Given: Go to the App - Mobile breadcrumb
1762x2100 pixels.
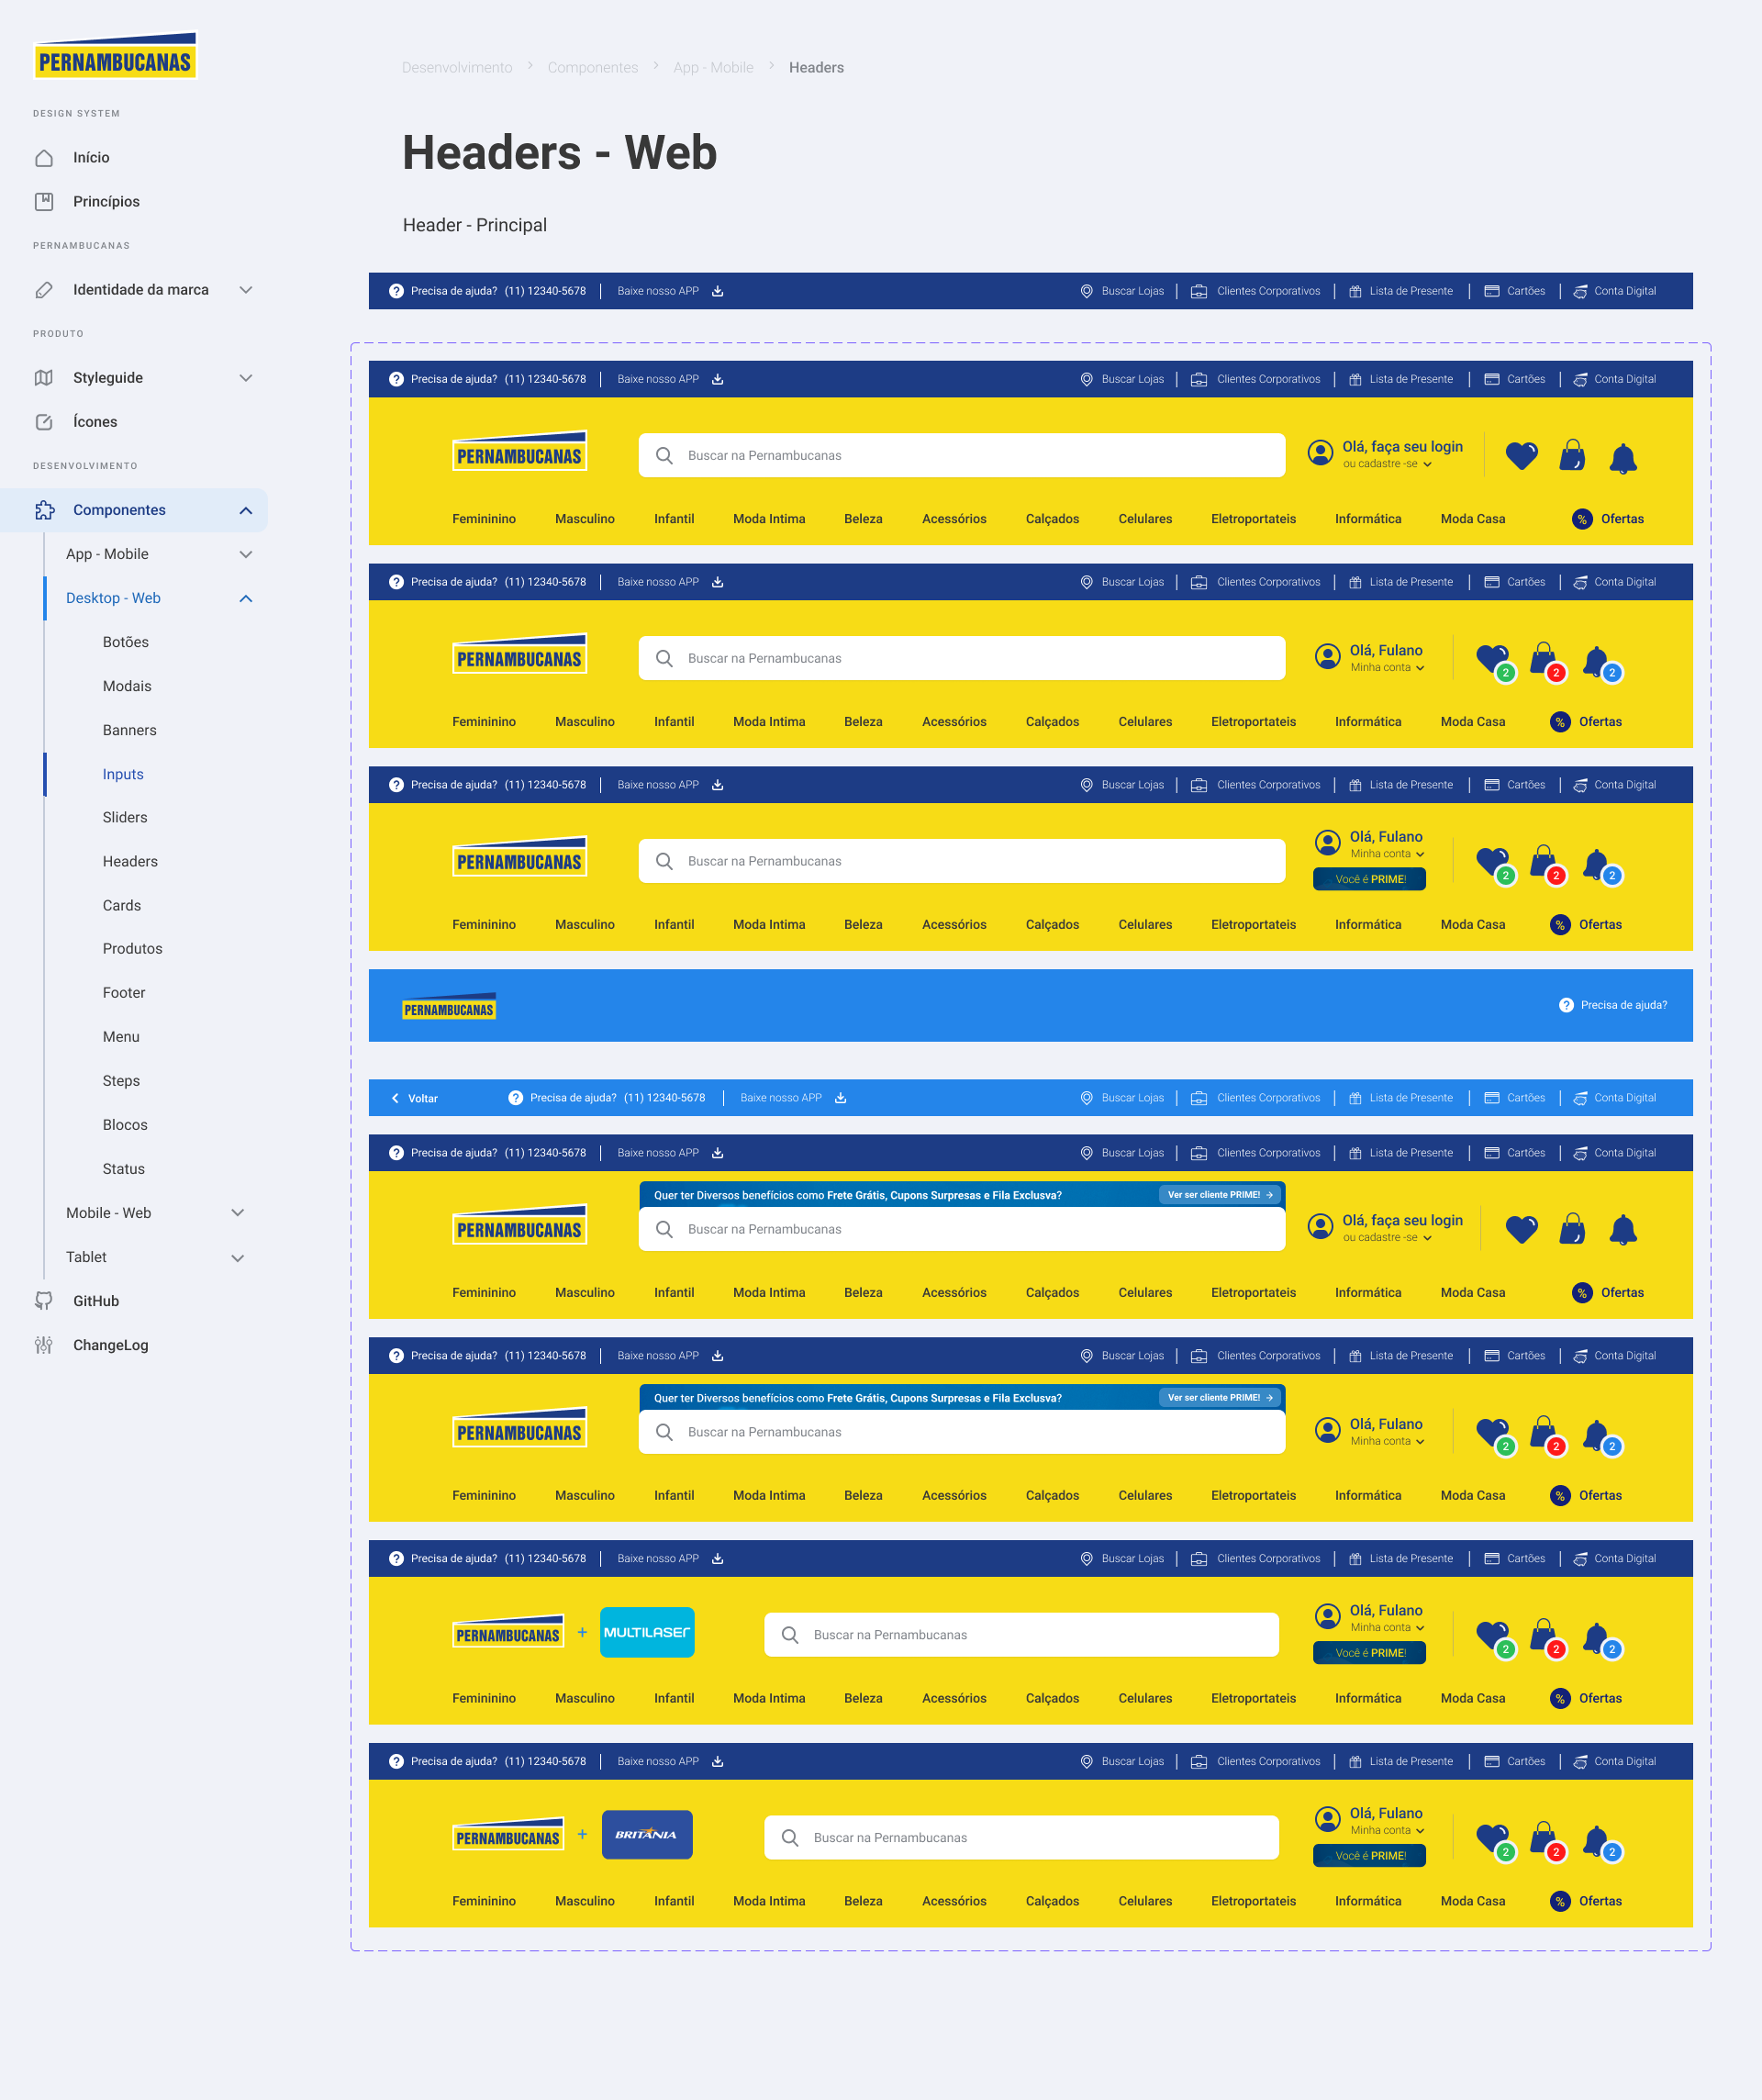Looking at the screenshot, I should pos(713,67).
